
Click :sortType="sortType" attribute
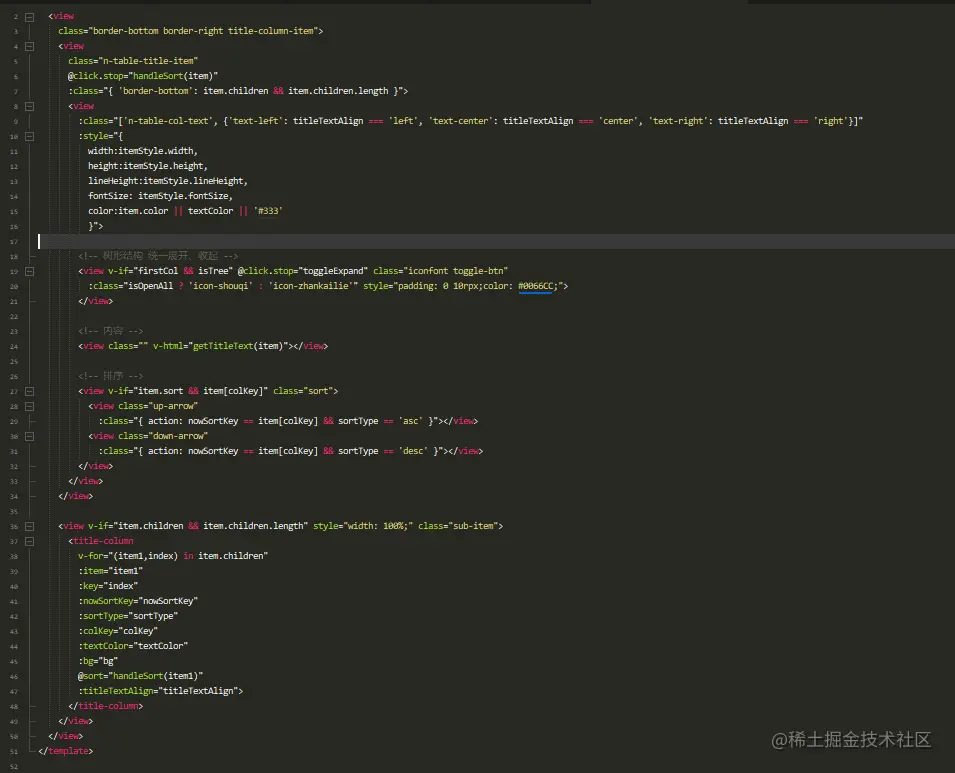pyautogui.click(x=128, y=616)
